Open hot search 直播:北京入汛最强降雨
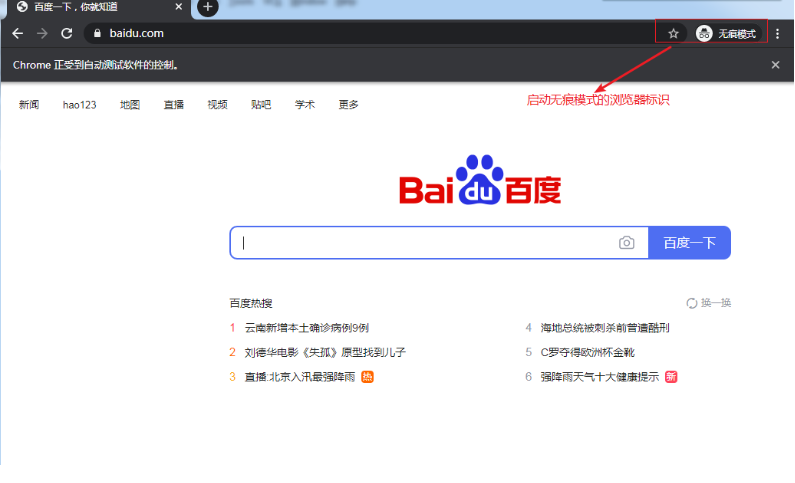Screen dimensions: 795x483 pos(300,377)
